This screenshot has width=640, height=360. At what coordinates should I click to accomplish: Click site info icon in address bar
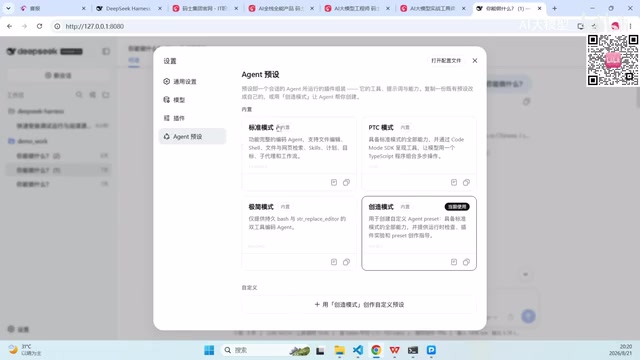[58, 26]
